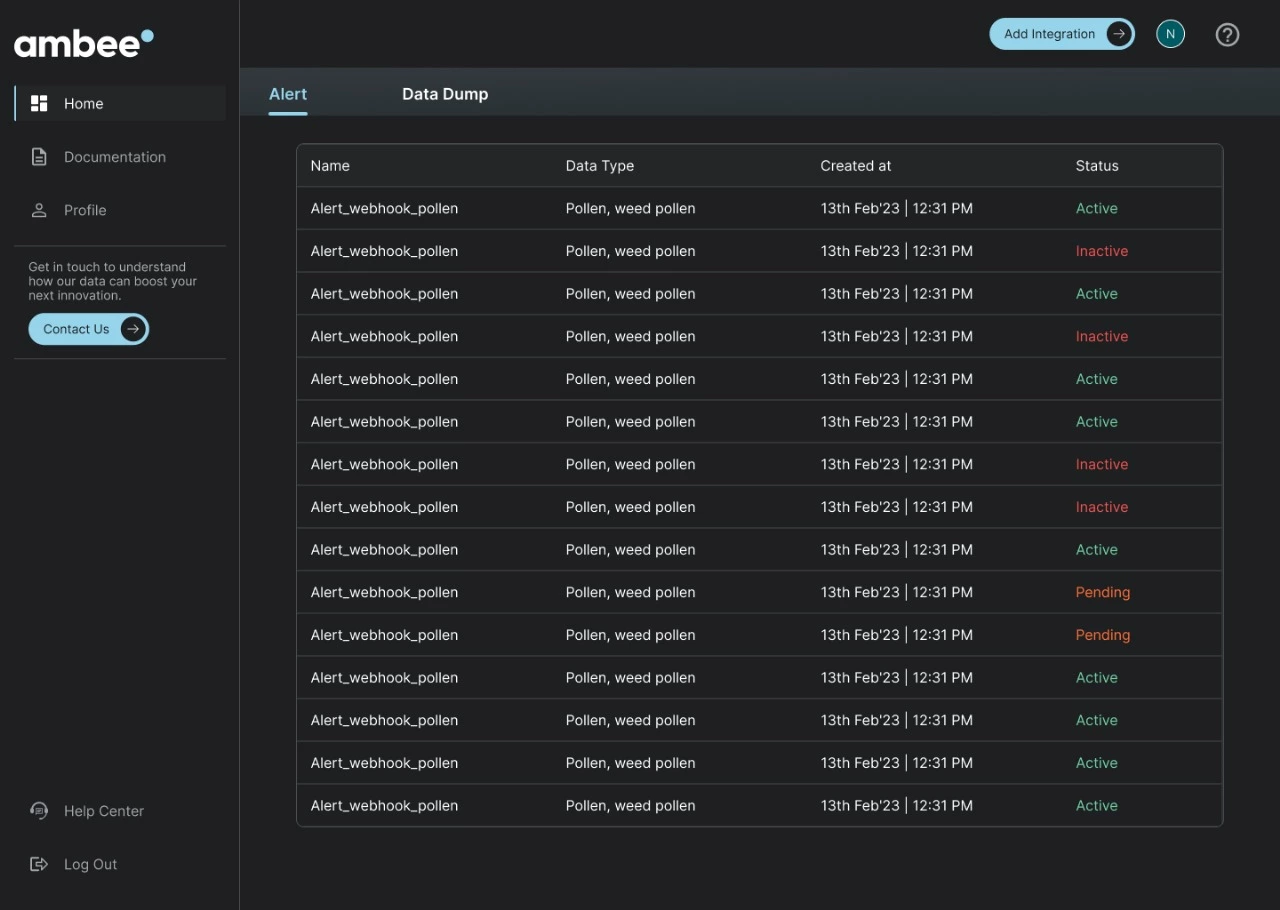Click the Profile person icon in sidebar
Viewport: 1280px width, 910px height.
click(39, 210)
